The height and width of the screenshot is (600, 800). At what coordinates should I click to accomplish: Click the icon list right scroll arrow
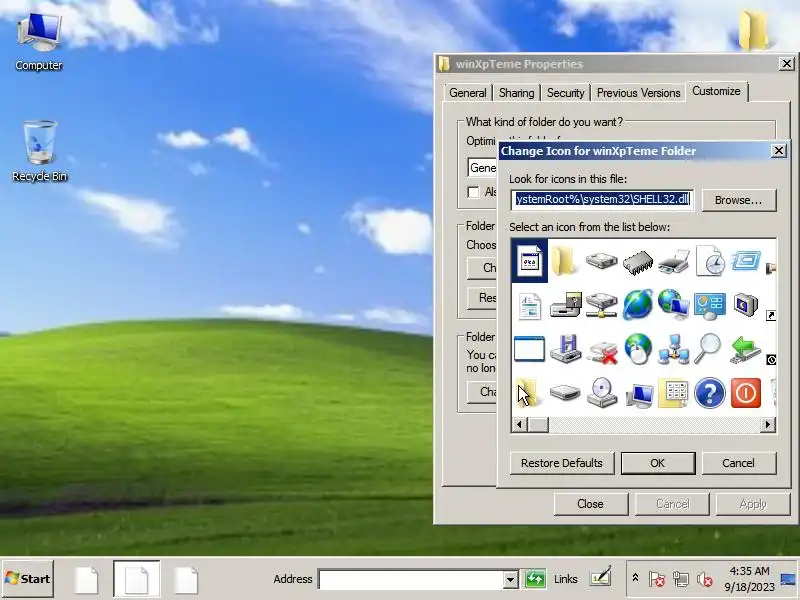pyautogui.click(x=768, y=424)
